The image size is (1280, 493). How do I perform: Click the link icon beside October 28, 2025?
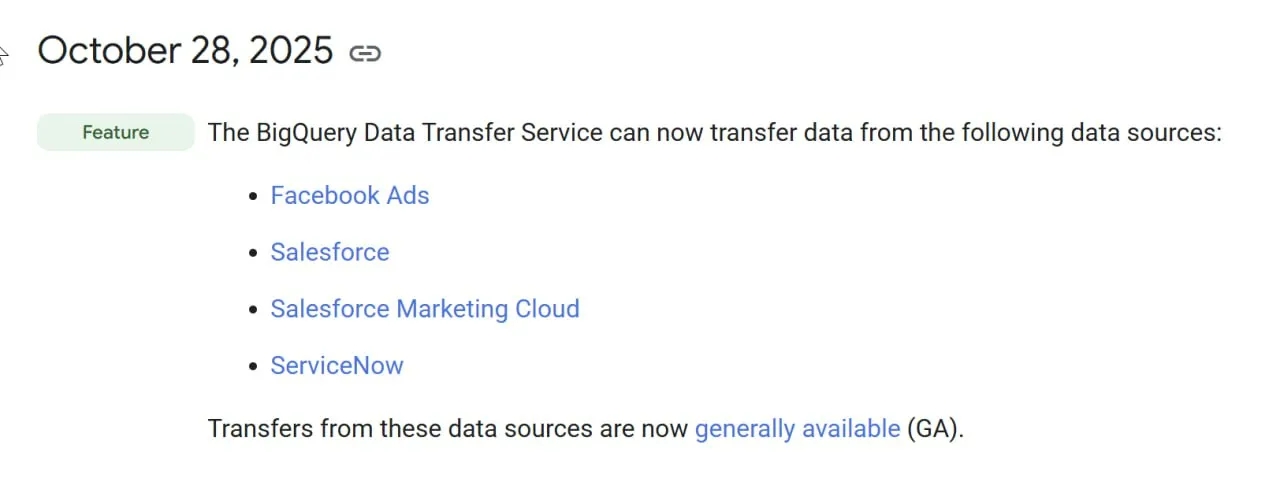pos(365,53)
